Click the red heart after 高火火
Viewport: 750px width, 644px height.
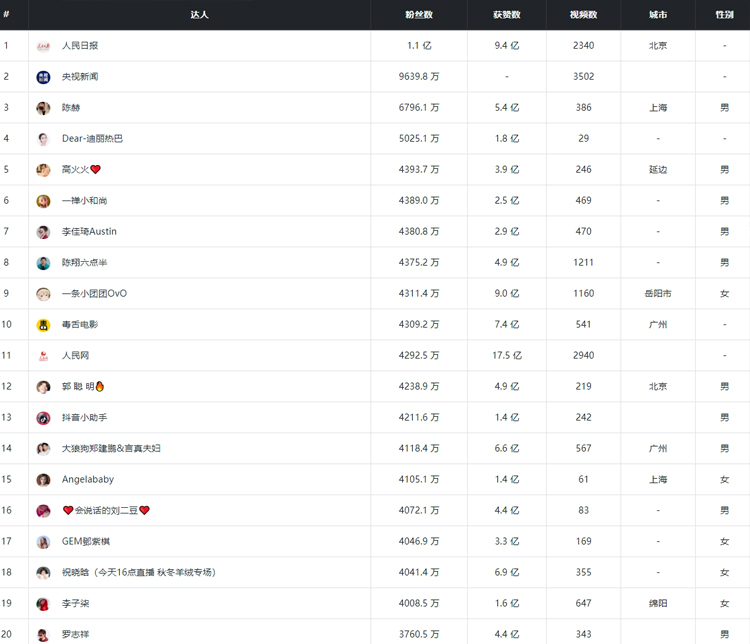tap(96, 169)
